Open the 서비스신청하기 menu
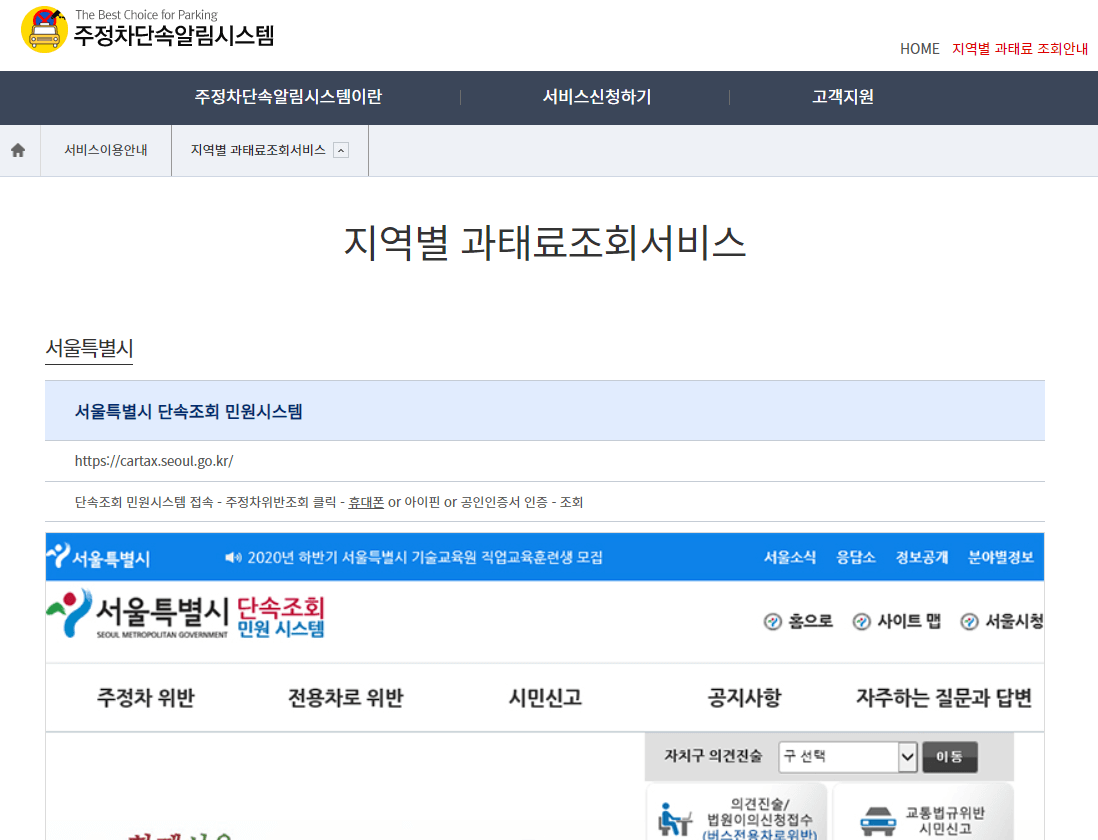 [x=595, y=97]
